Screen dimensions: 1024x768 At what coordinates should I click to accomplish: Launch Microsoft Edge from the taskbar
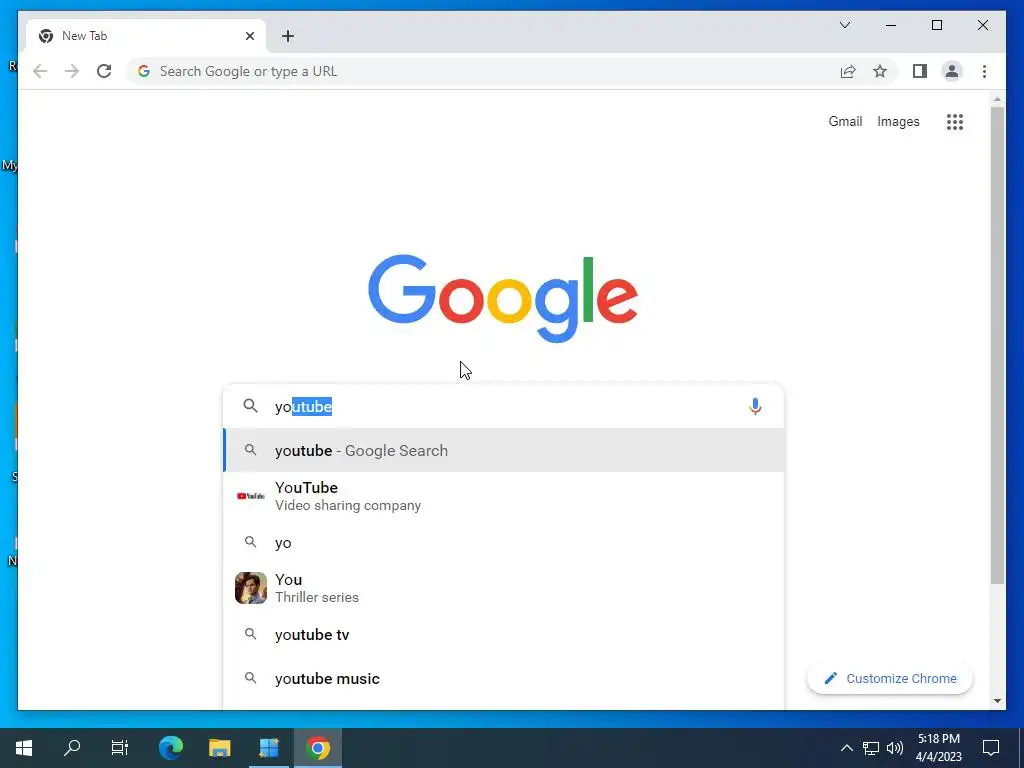[x=171, y=747]
